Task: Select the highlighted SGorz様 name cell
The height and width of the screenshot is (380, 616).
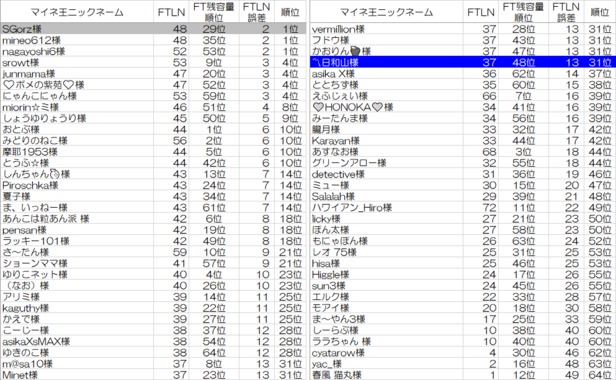Action: [x=77, y=29]
